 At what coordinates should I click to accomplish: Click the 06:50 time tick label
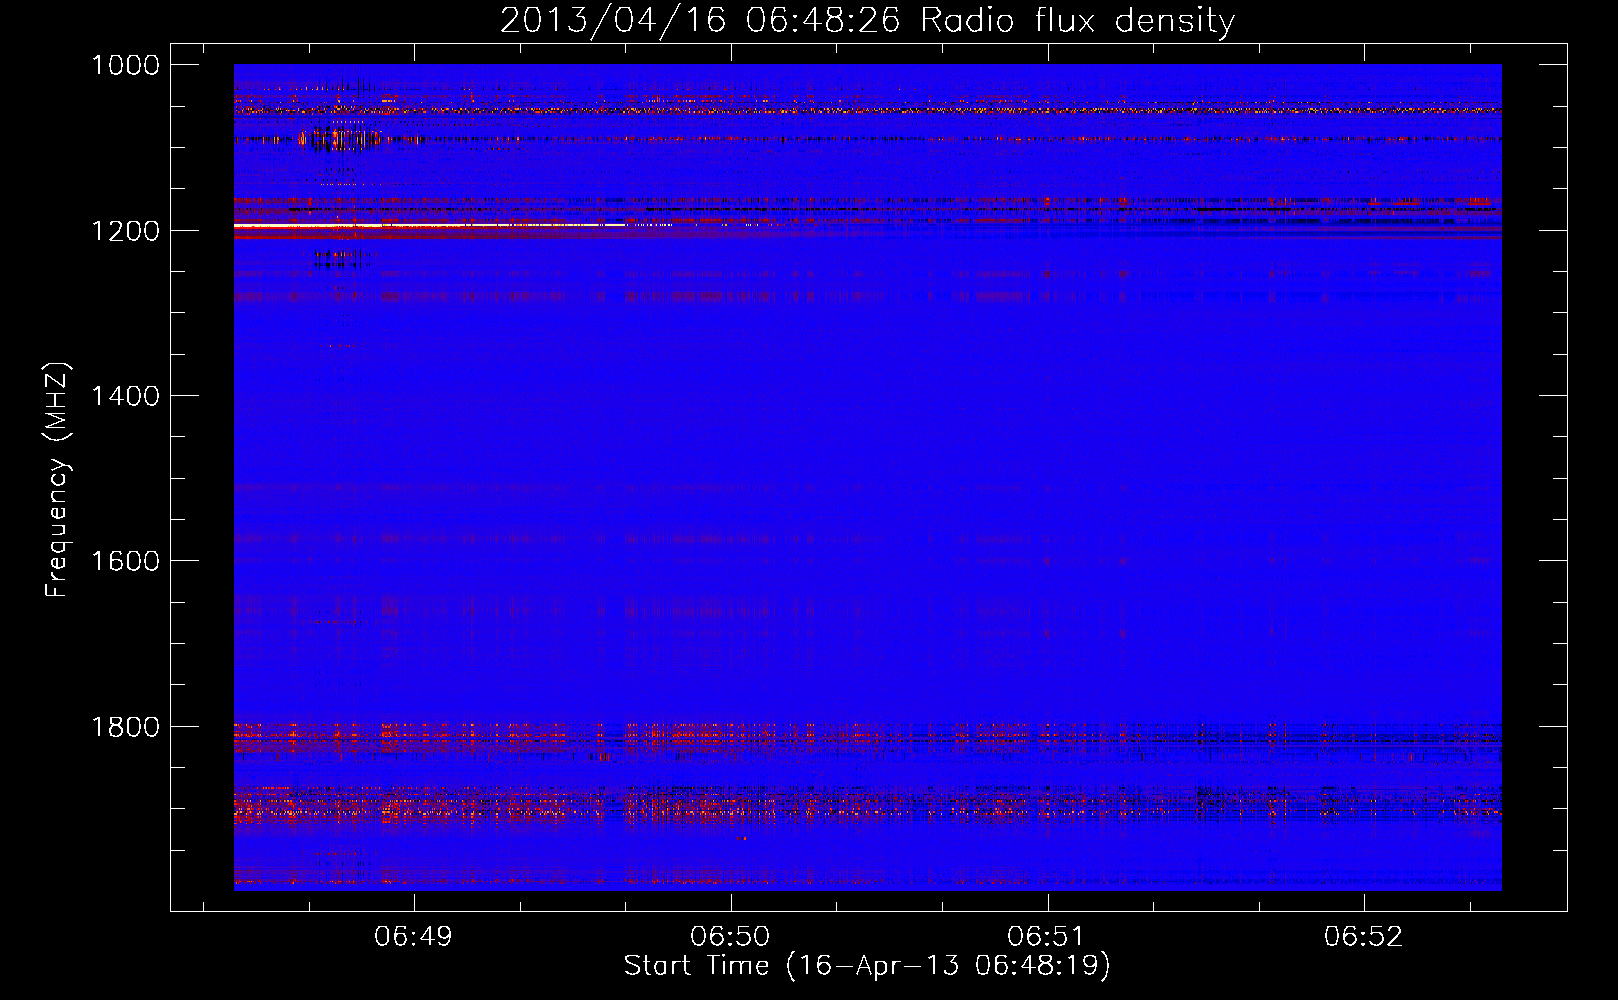click(x=730, y=937)
